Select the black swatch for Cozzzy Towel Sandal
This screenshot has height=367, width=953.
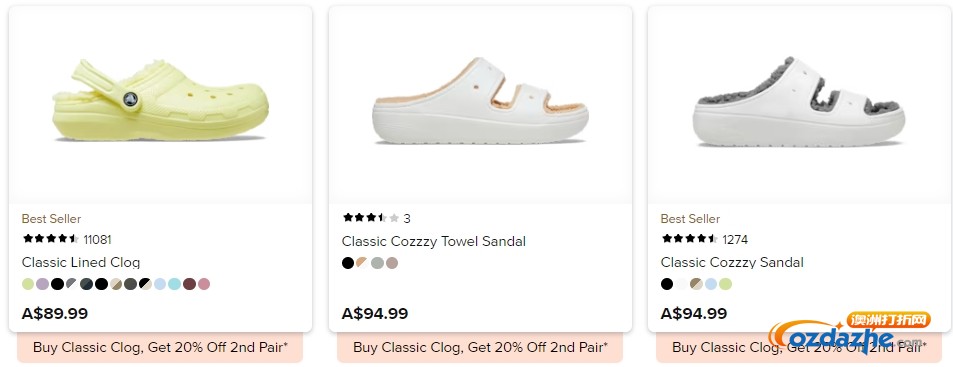pos(348,263)
